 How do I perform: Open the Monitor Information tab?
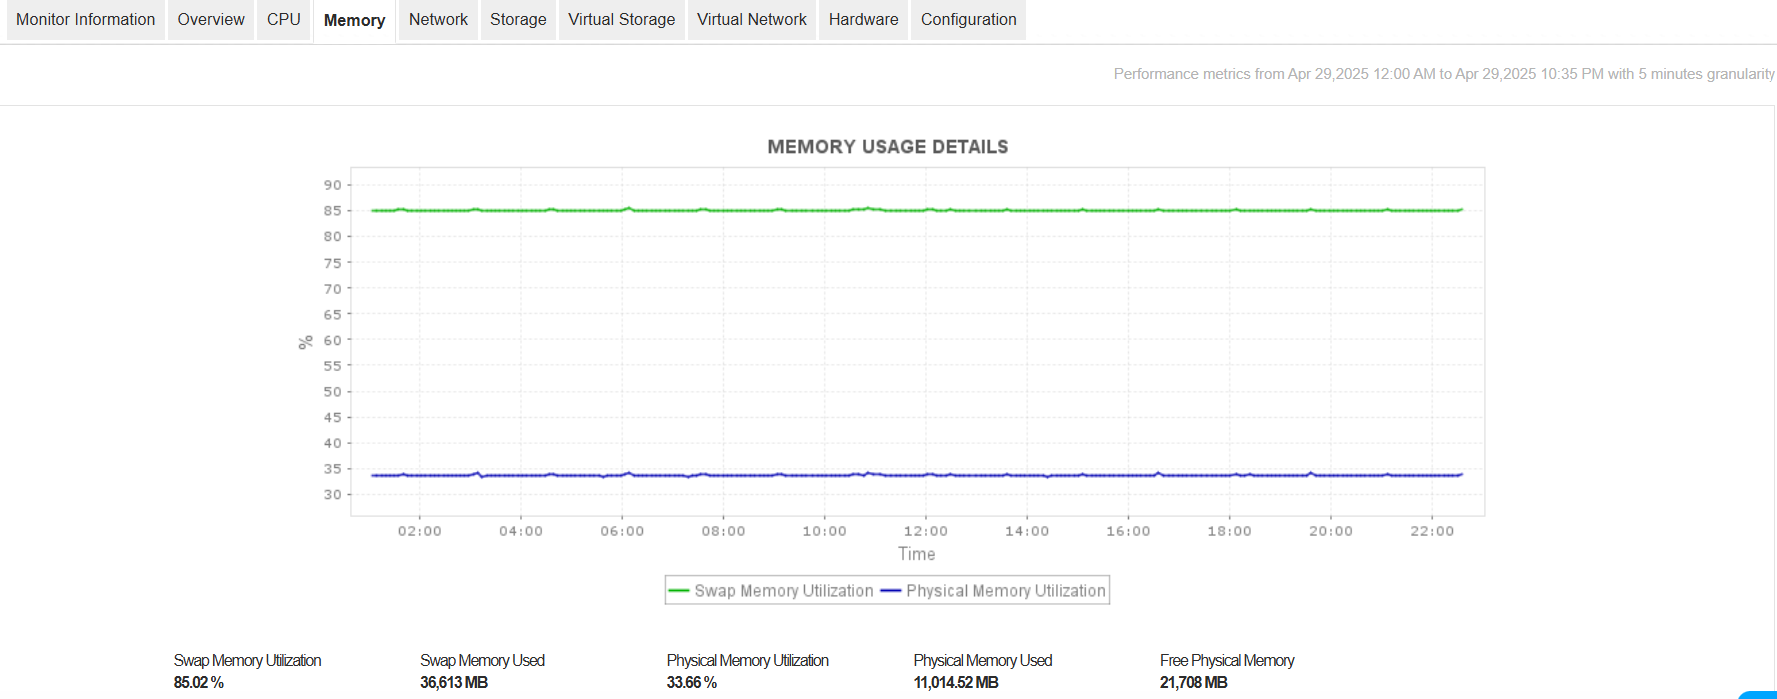click(85, 19)
